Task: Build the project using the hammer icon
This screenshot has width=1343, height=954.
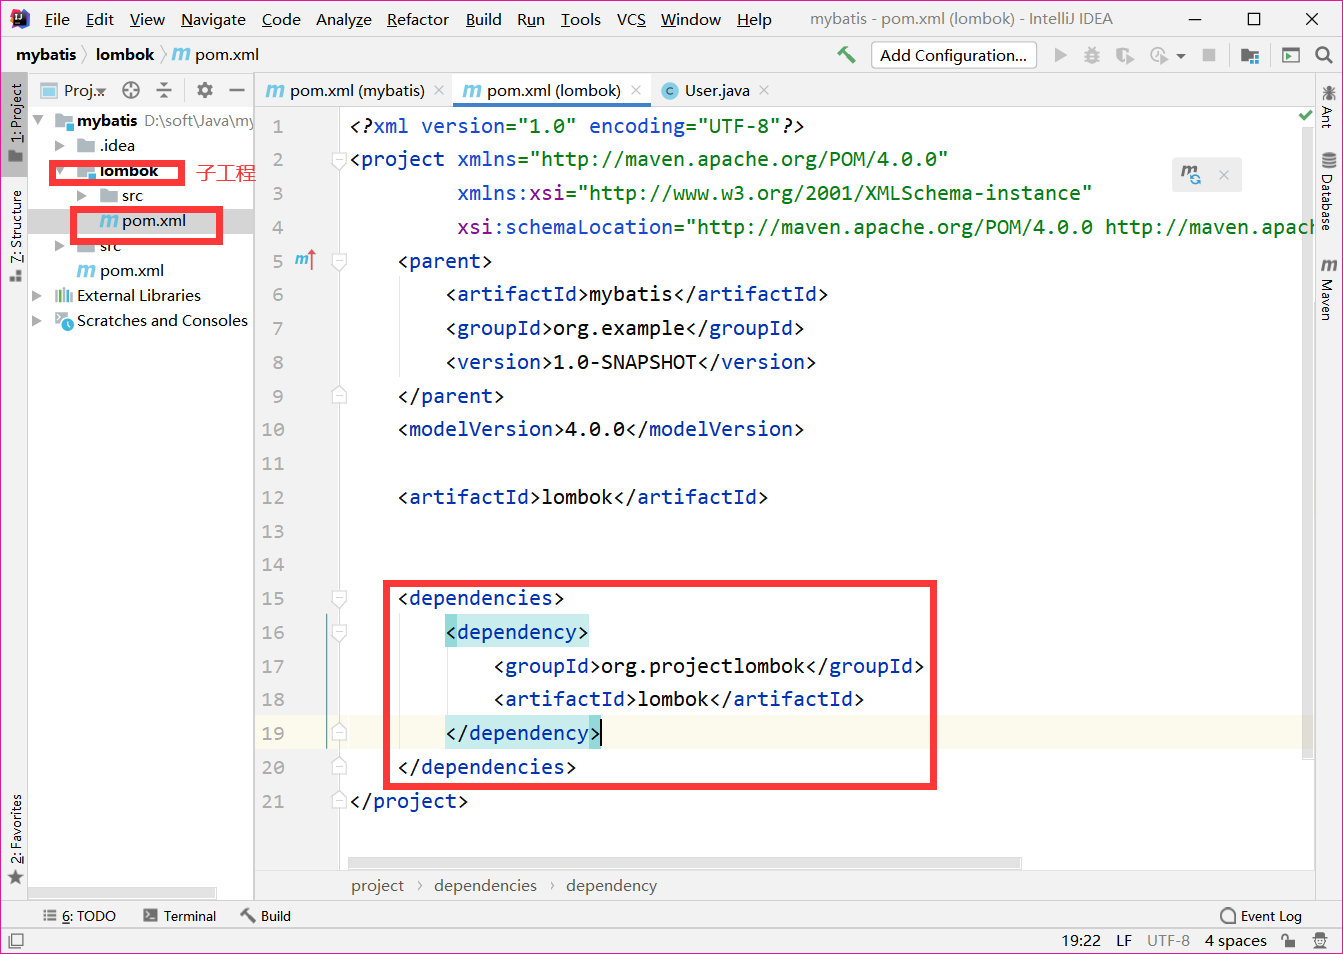Action: pyautogui.click(x=846, y=56)
